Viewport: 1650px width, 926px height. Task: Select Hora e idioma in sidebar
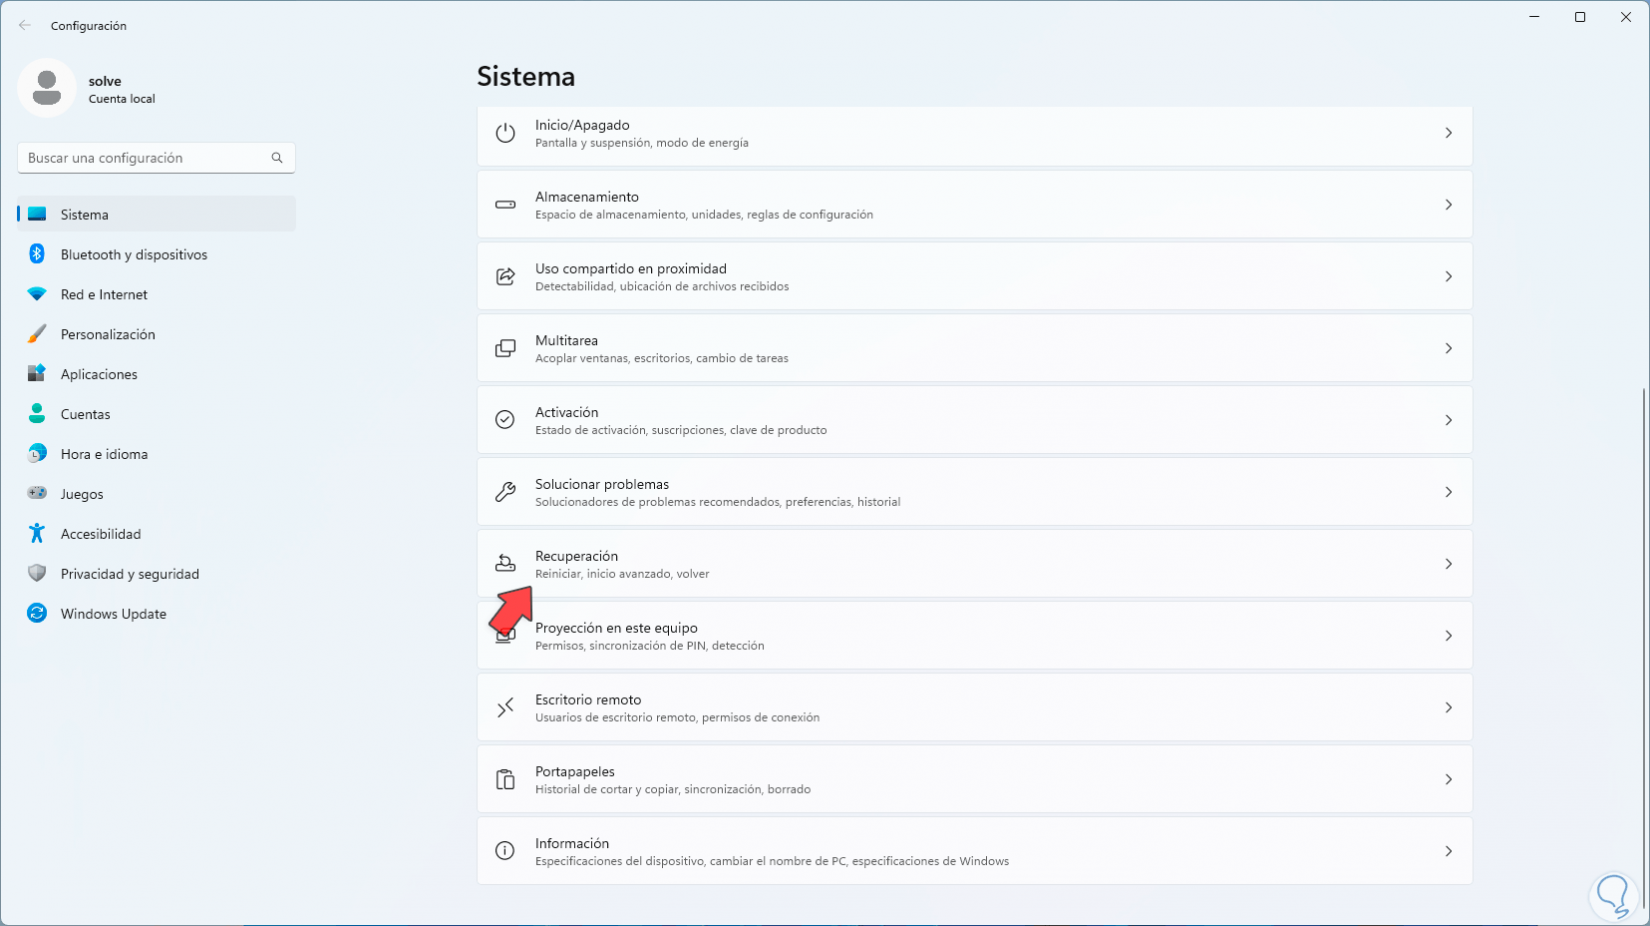(x=104, y=454)
